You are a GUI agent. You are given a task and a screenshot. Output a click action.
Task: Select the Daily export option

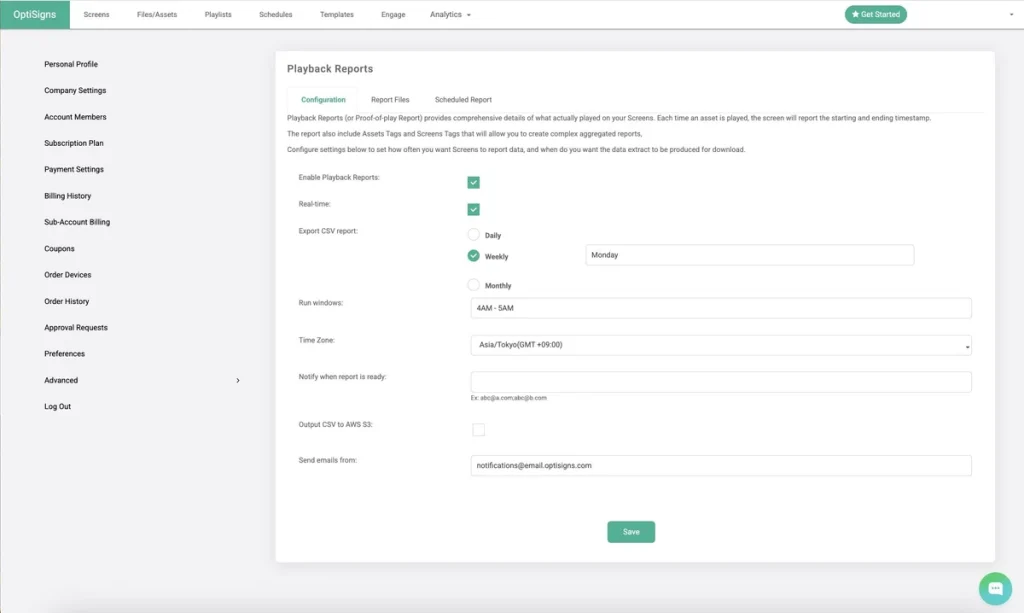pos(474,235)
